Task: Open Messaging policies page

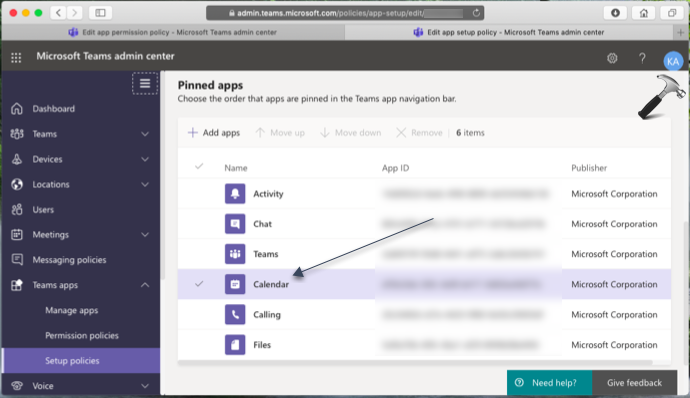Action: pyautogui.click(x=69, y=260)
